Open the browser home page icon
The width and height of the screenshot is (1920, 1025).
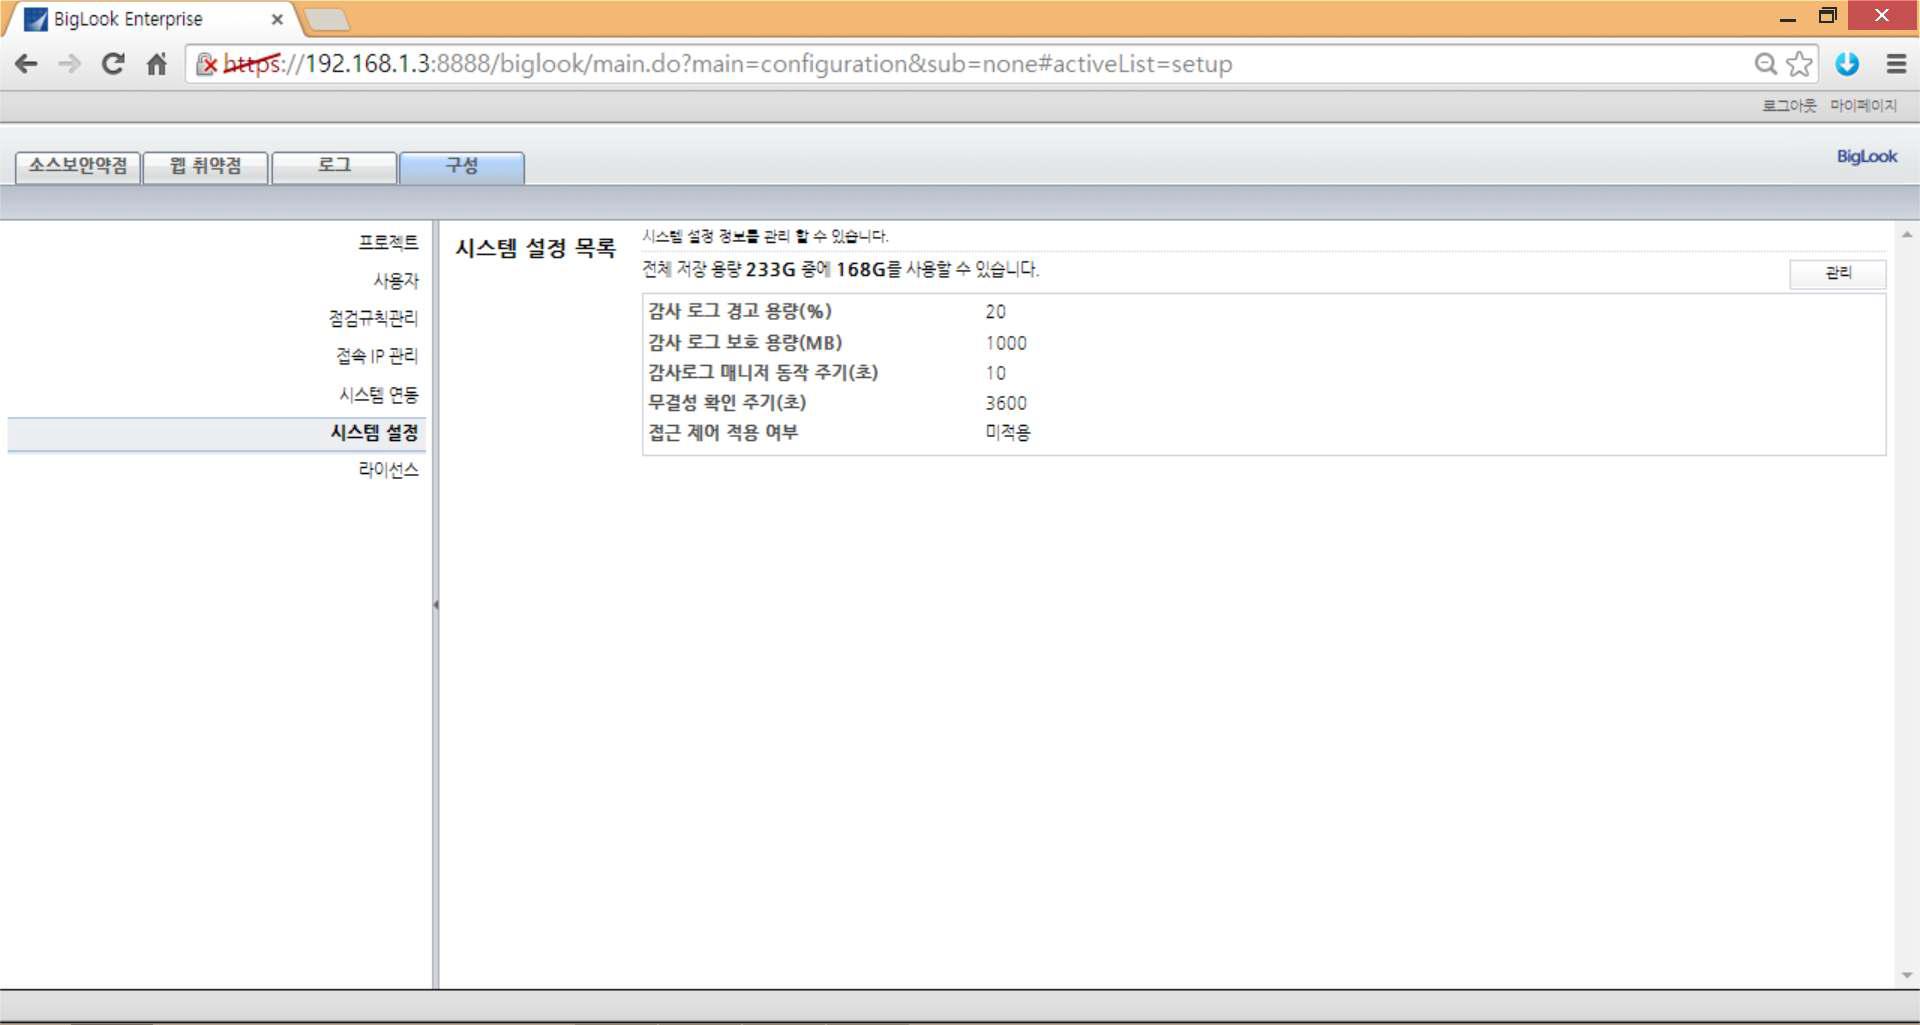click(x=157, y=64)
